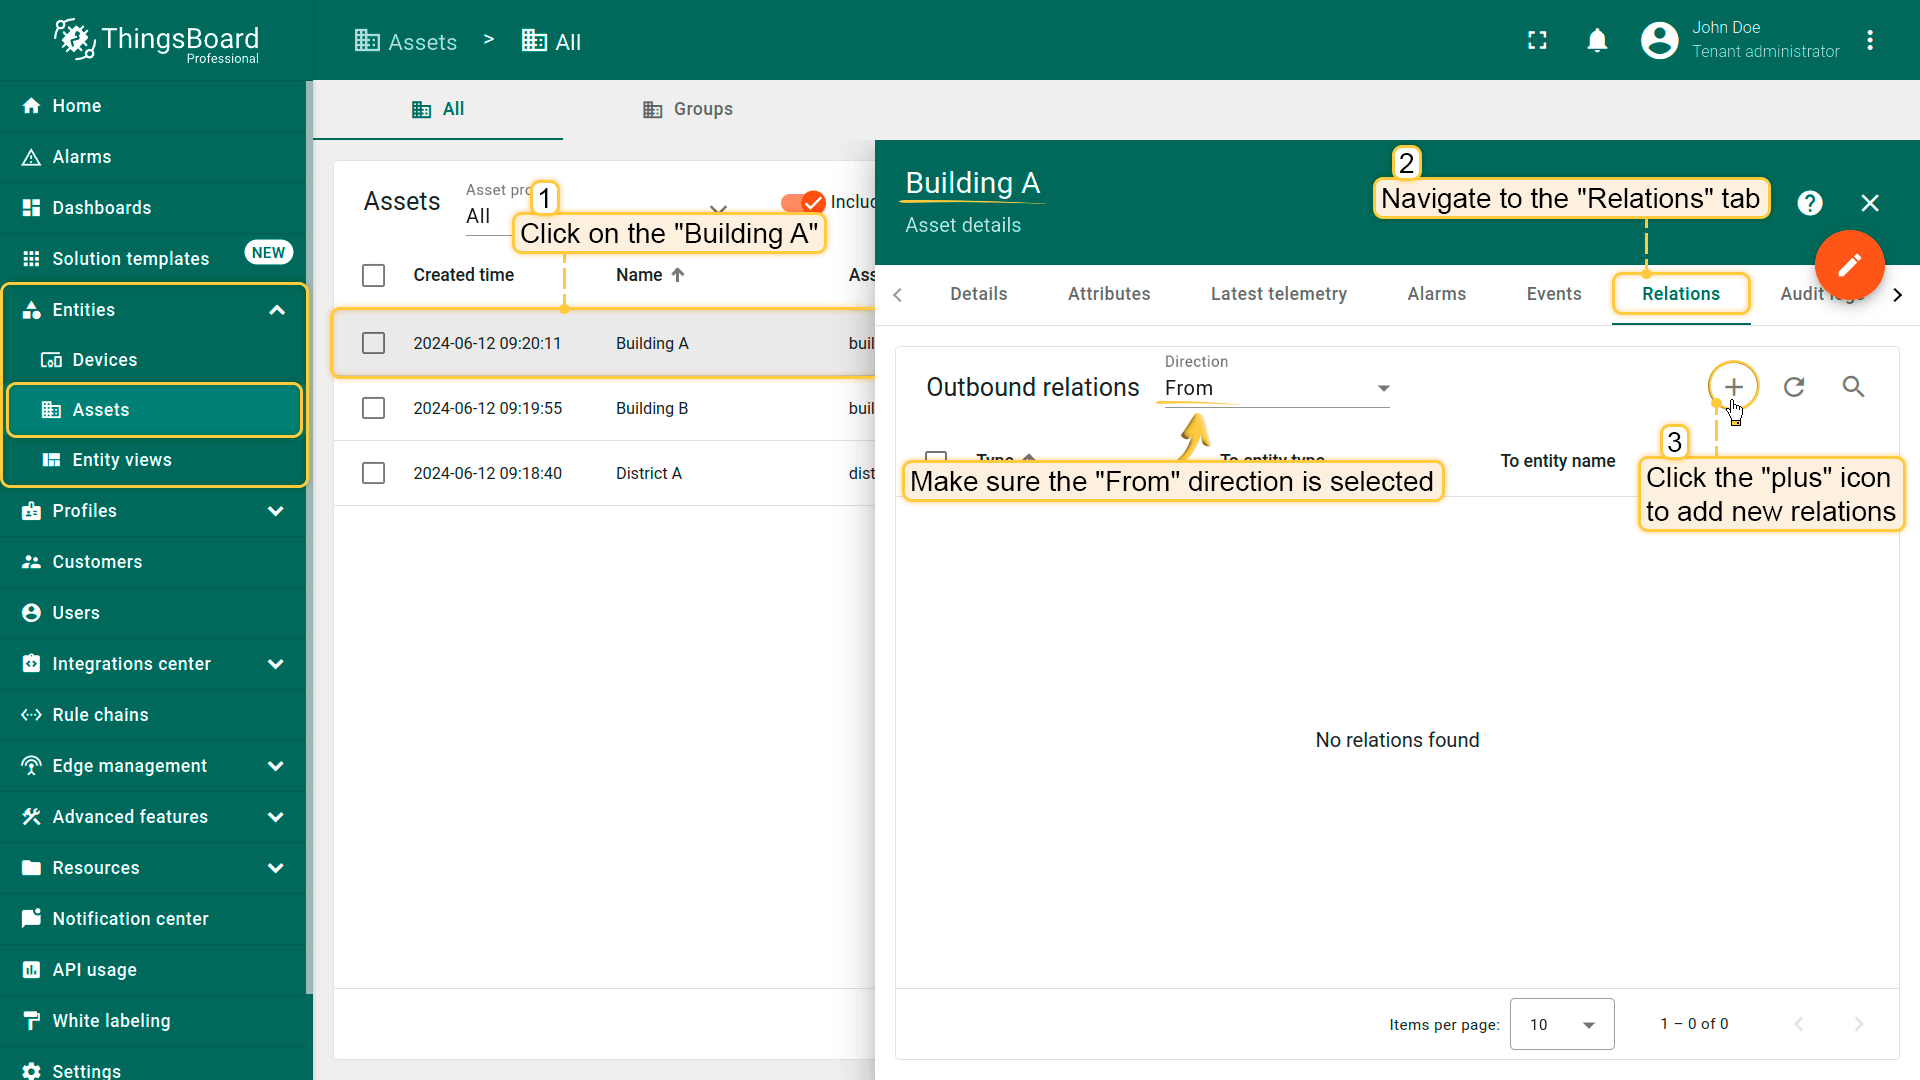Open the Direction From dropdown
The width and height of the screenshot is (1920, 1080).
click(1276, 388)
